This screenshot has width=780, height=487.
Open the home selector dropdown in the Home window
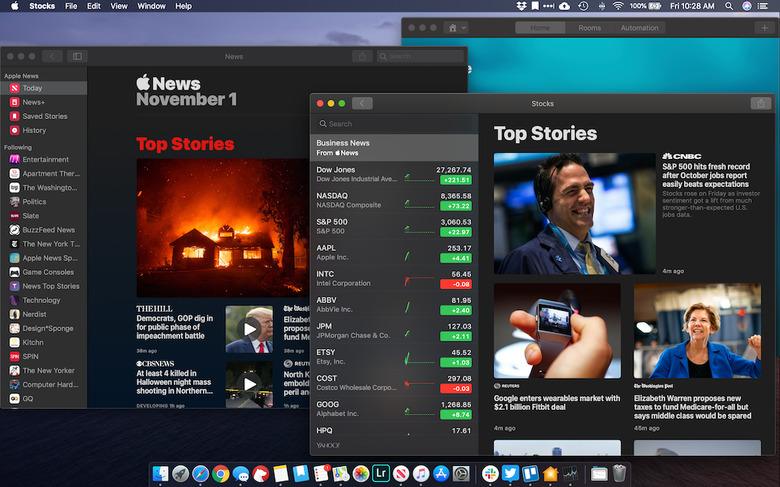(457, 28)
